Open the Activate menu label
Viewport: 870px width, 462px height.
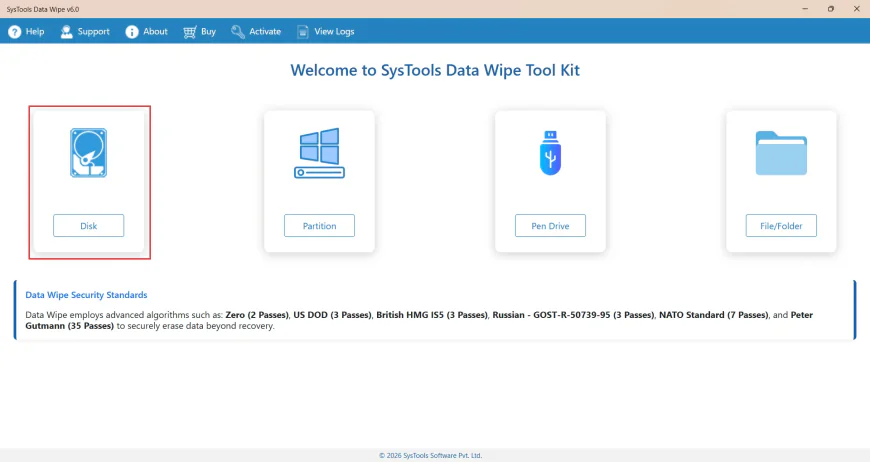(x=265, y=32)
